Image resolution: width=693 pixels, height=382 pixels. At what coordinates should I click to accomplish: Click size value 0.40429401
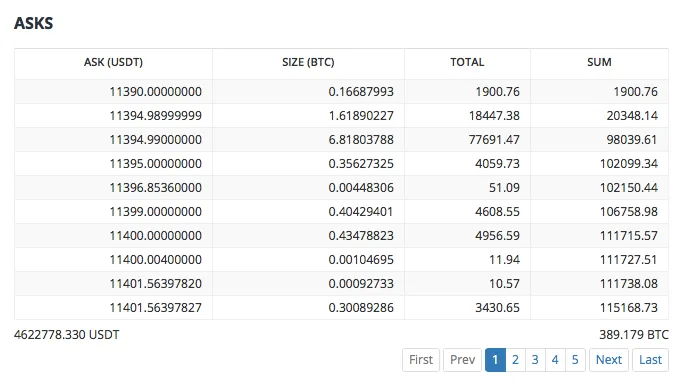tap(361, 211)
